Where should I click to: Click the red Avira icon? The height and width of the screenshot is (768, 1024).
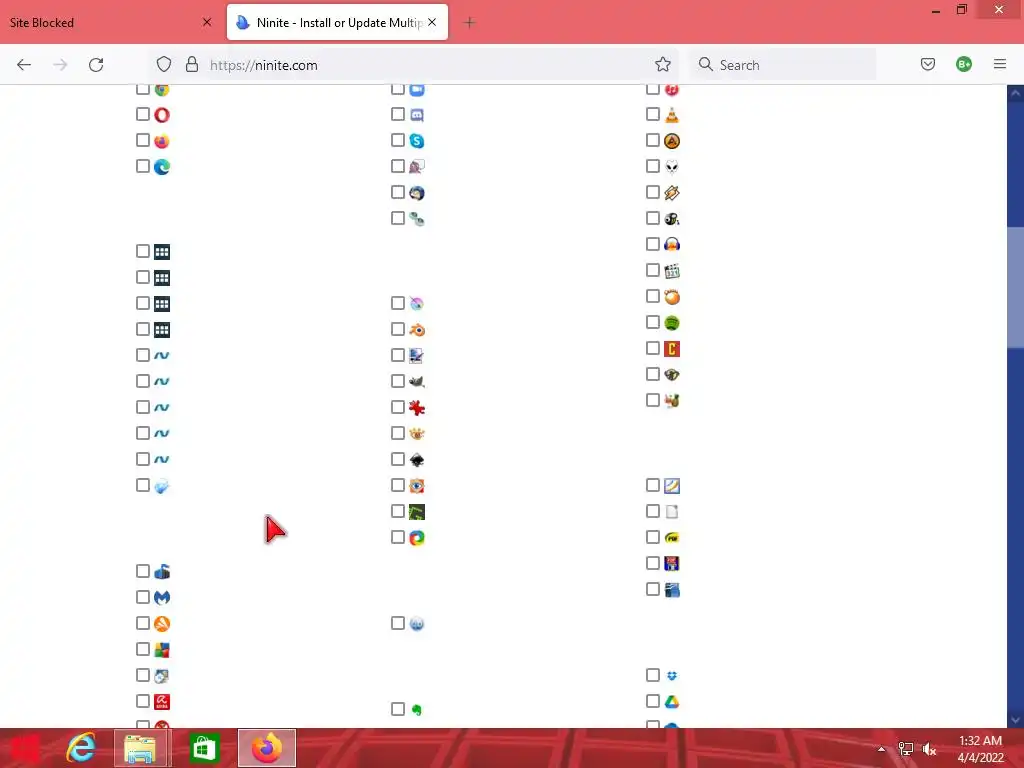[162, 701]
